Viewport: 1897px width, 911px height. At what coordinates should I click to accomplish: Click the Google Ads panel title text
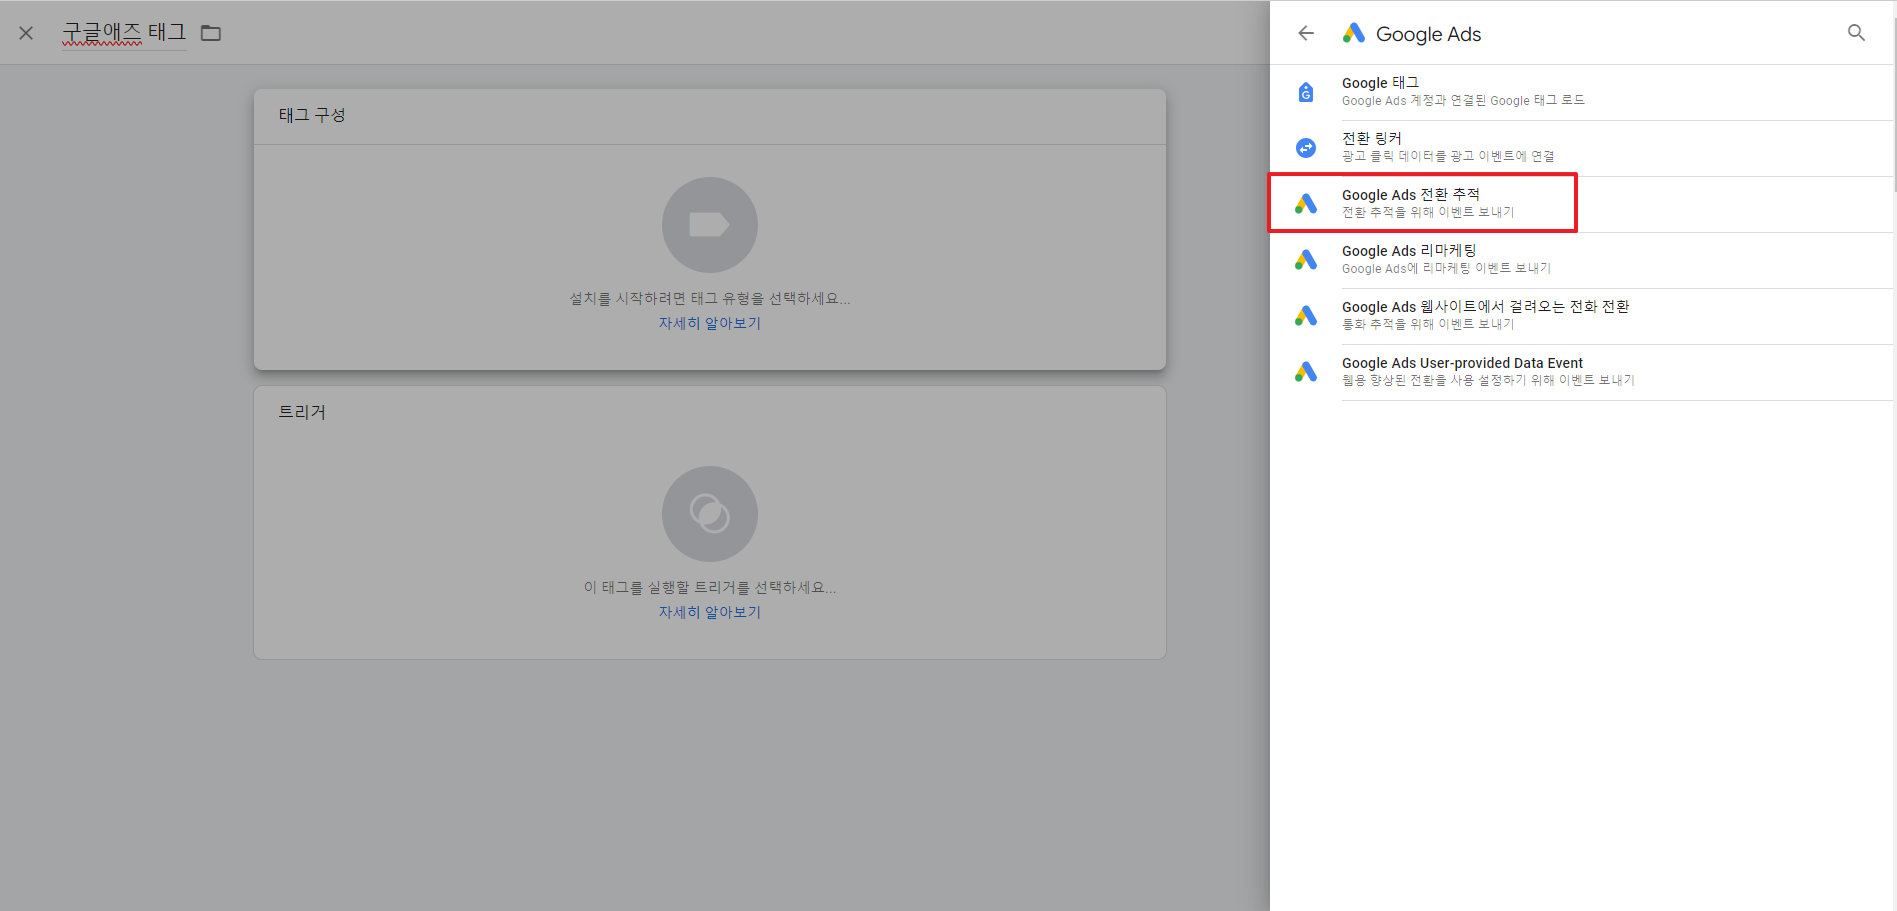point(1428,34)
